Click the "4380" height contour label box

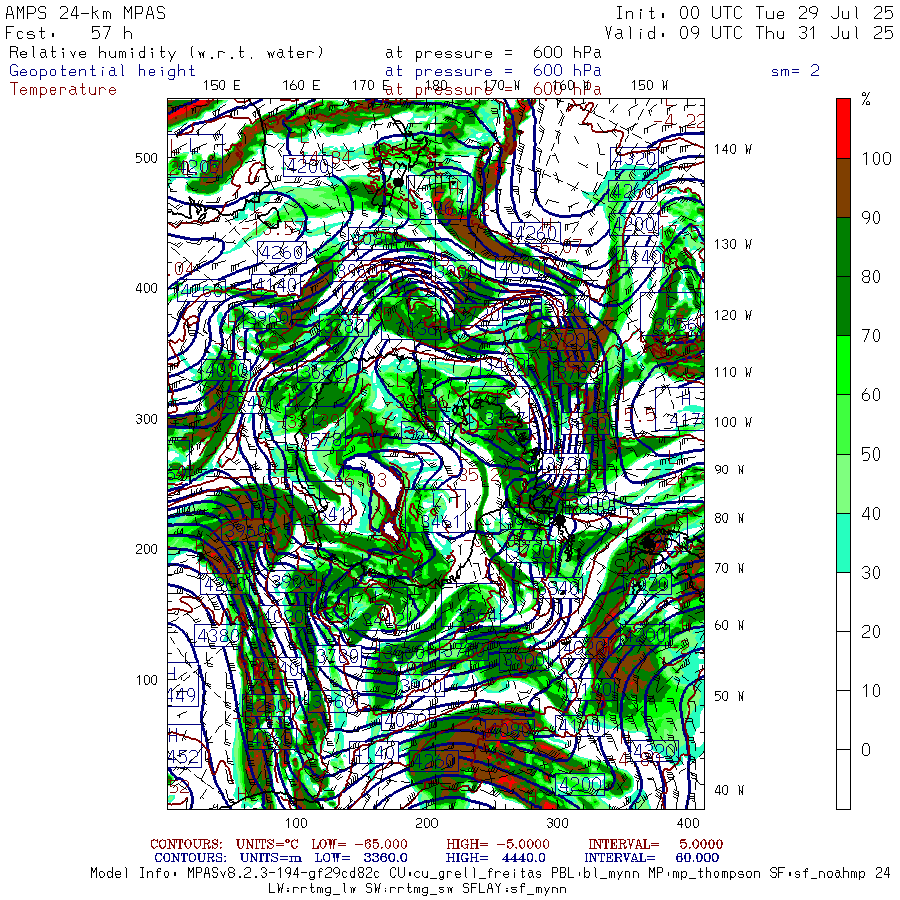coord(218,635)
